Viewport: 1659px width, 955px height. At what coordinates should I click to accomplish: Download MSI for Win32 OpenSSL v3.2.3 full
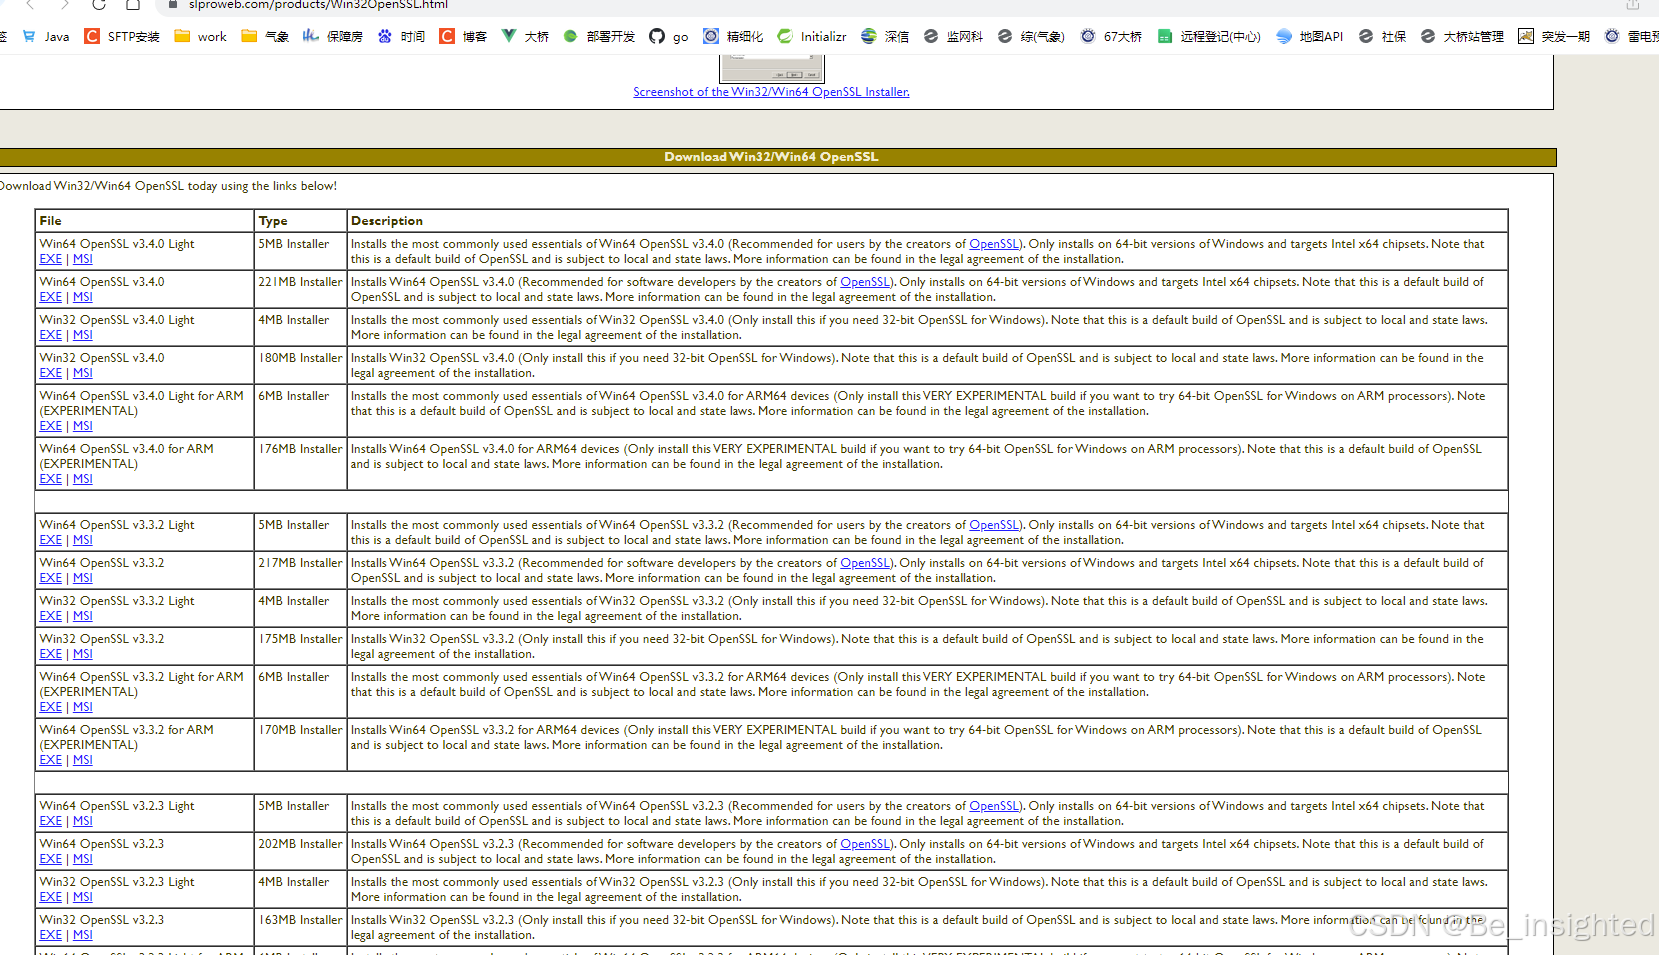pos(83,935)
